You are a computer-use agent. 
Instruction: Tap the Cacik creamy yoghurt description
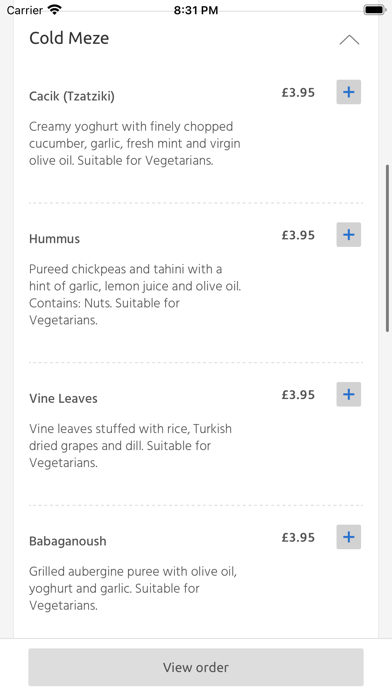point(135,143)
